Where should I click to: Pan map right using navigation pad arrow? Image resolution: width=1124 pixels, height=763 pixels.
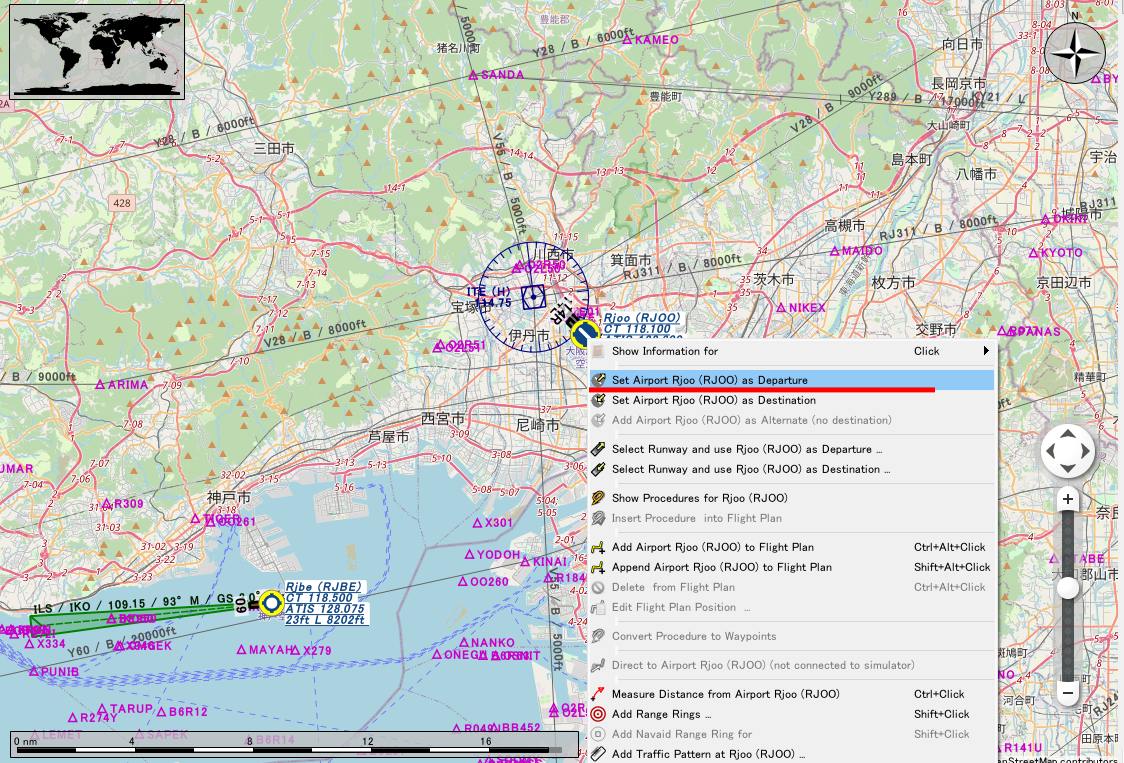point(1088,452)
